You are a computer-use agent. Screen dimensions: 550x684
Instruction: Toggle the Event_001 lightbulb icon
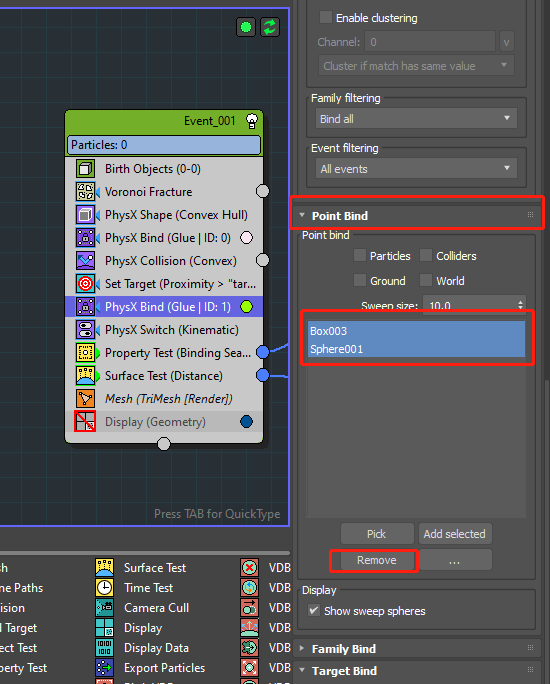pos(252,121)
